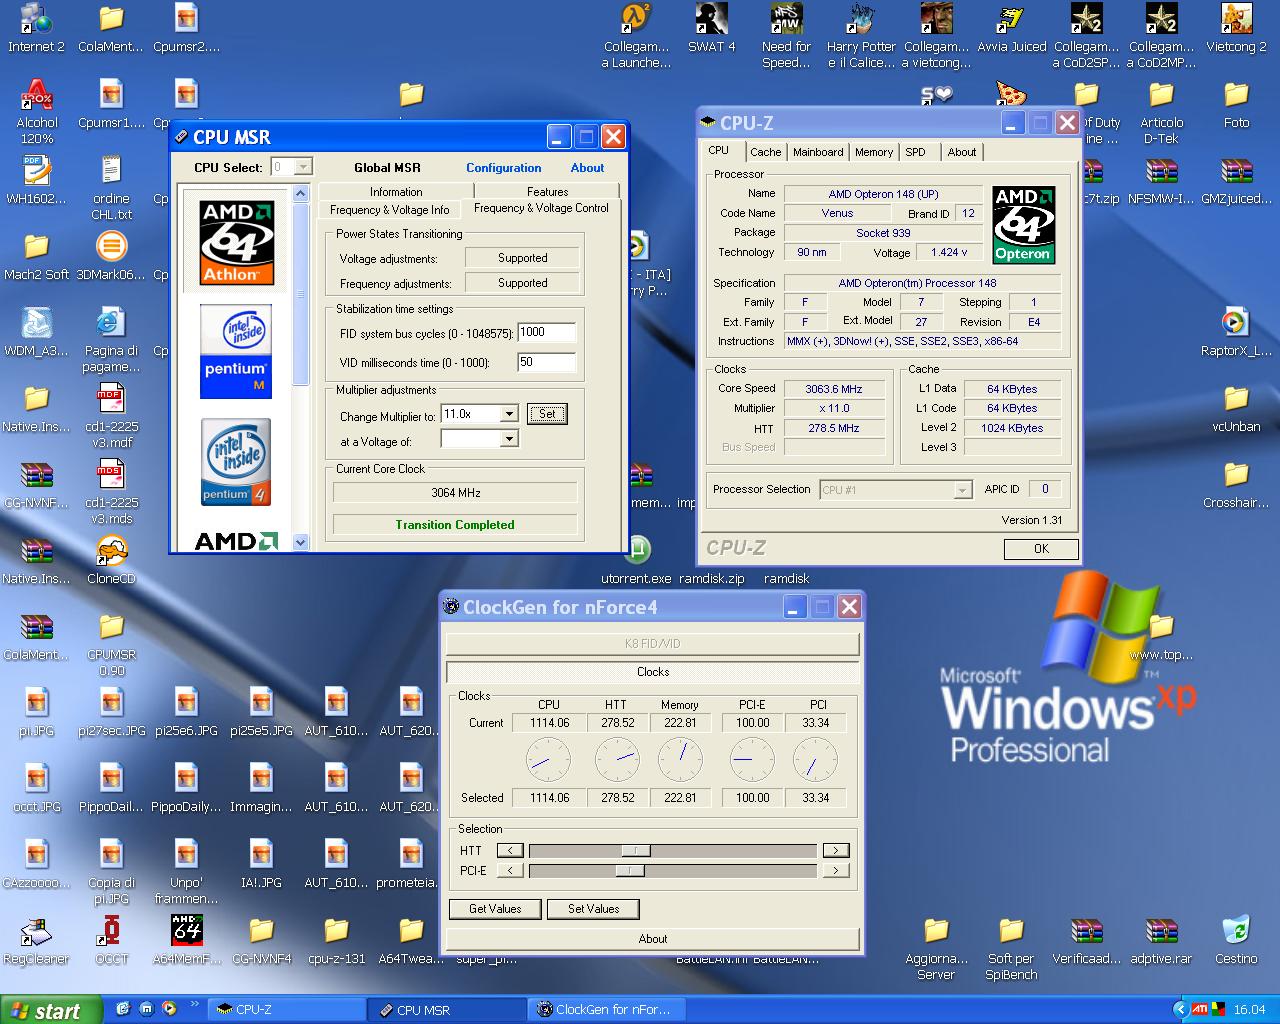Open the Harry Potter game shortcut
The width and height of the screenshot is (1280, 1024).
click(861, 36)
